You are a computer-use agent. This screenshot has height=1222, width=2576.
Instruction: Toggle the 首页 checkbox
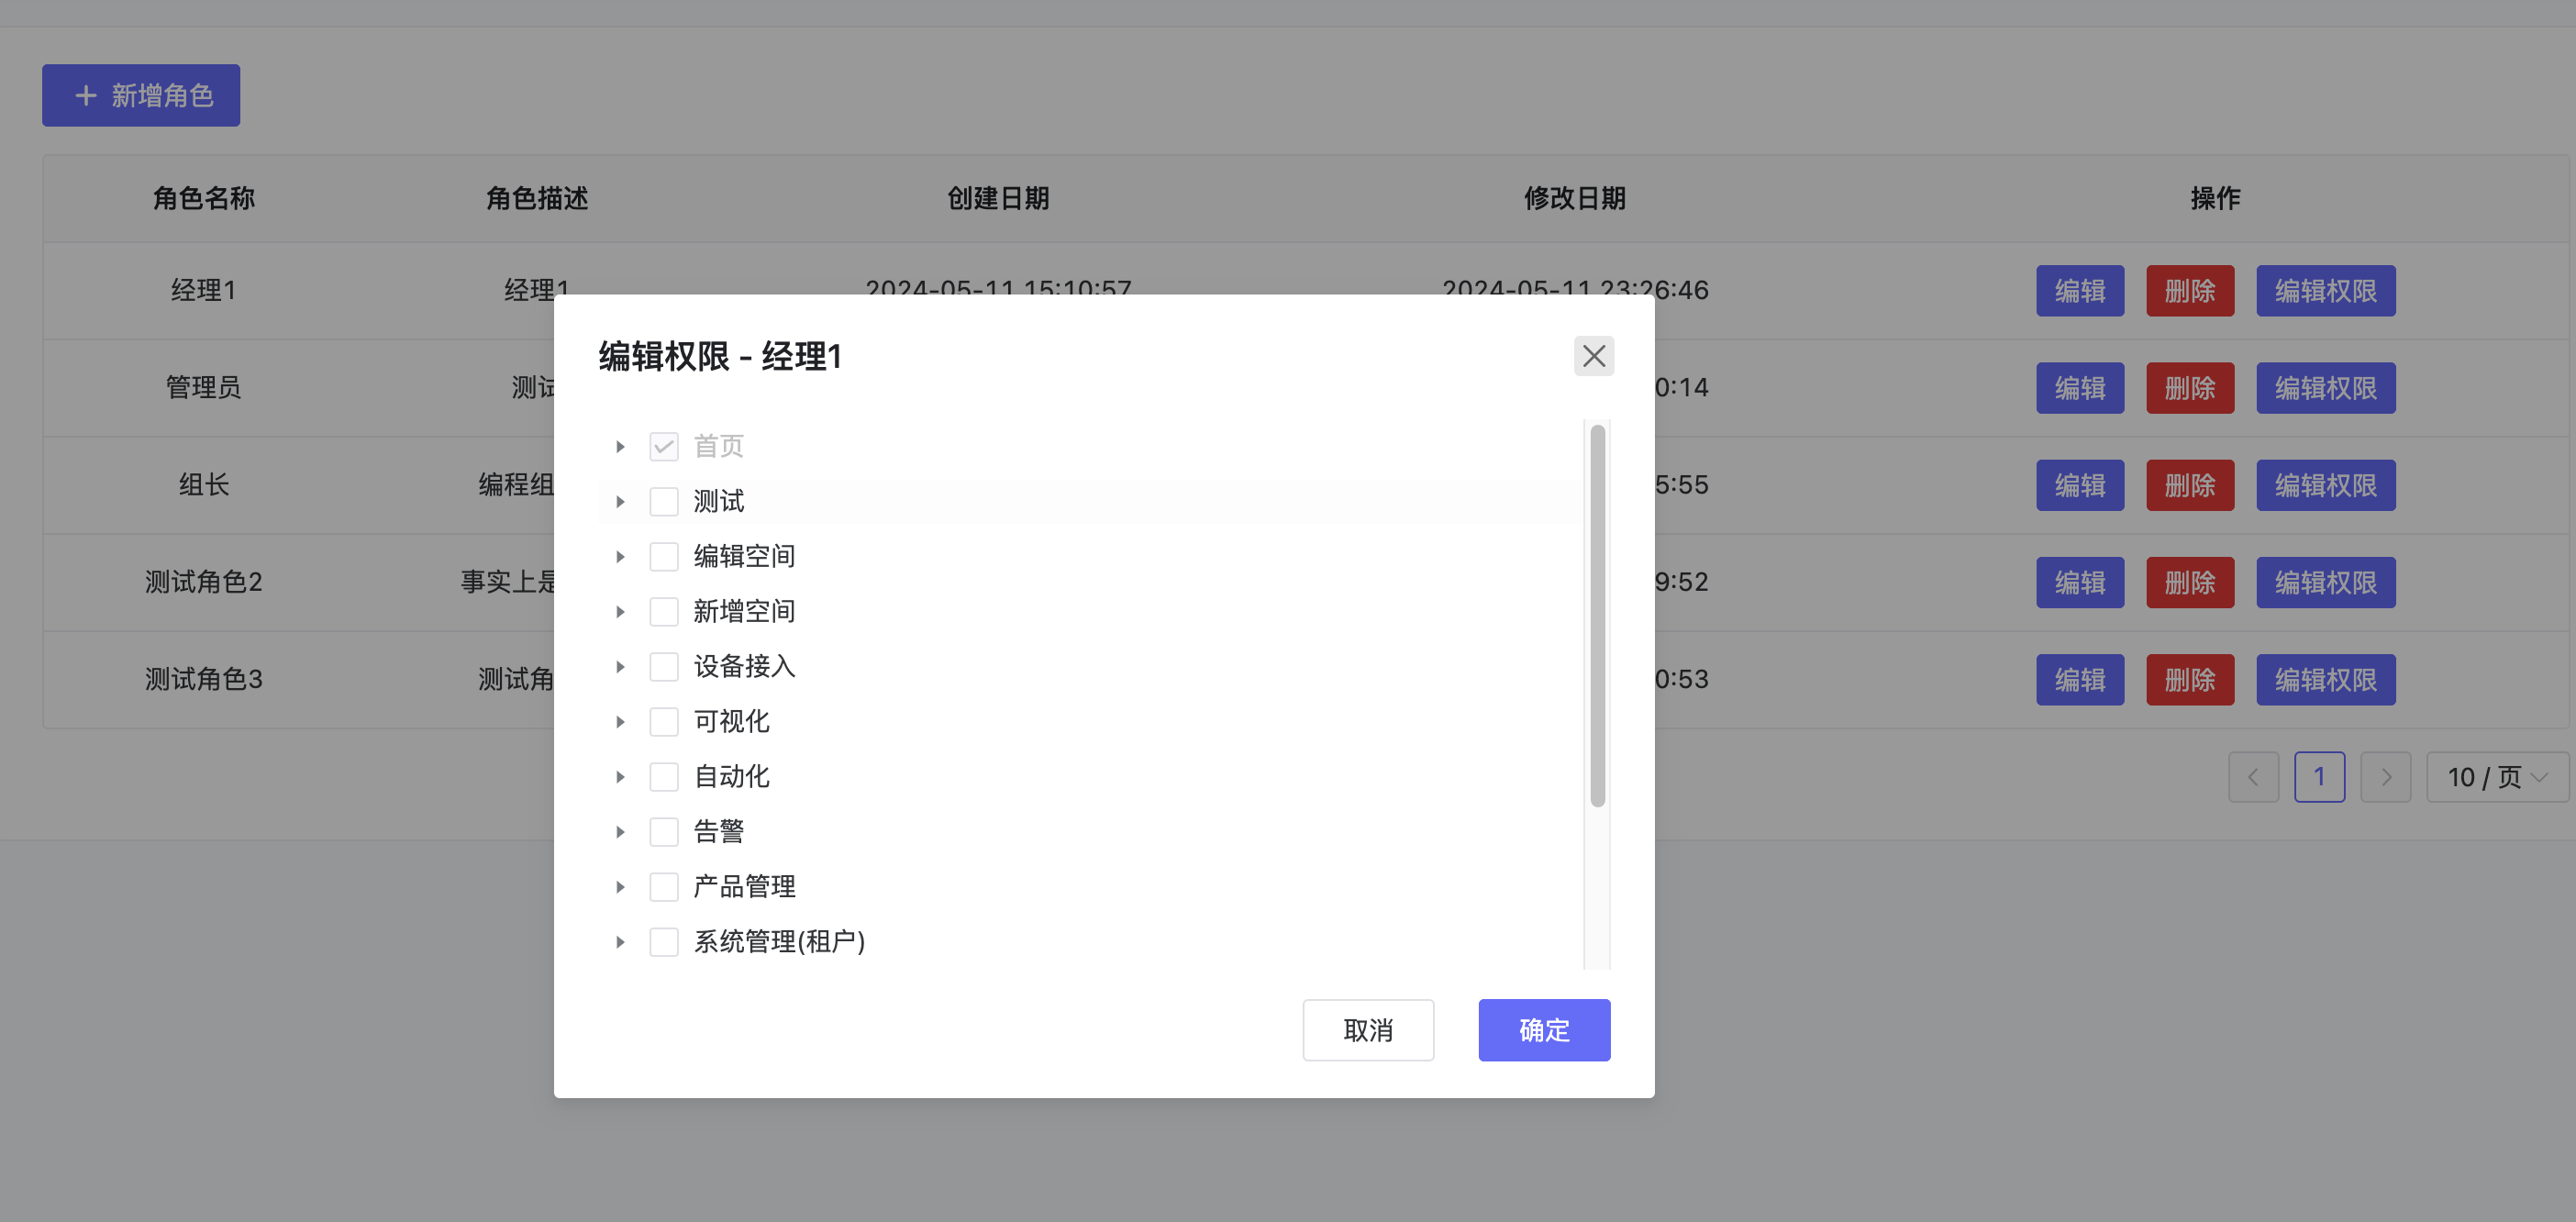coord(663,446)
